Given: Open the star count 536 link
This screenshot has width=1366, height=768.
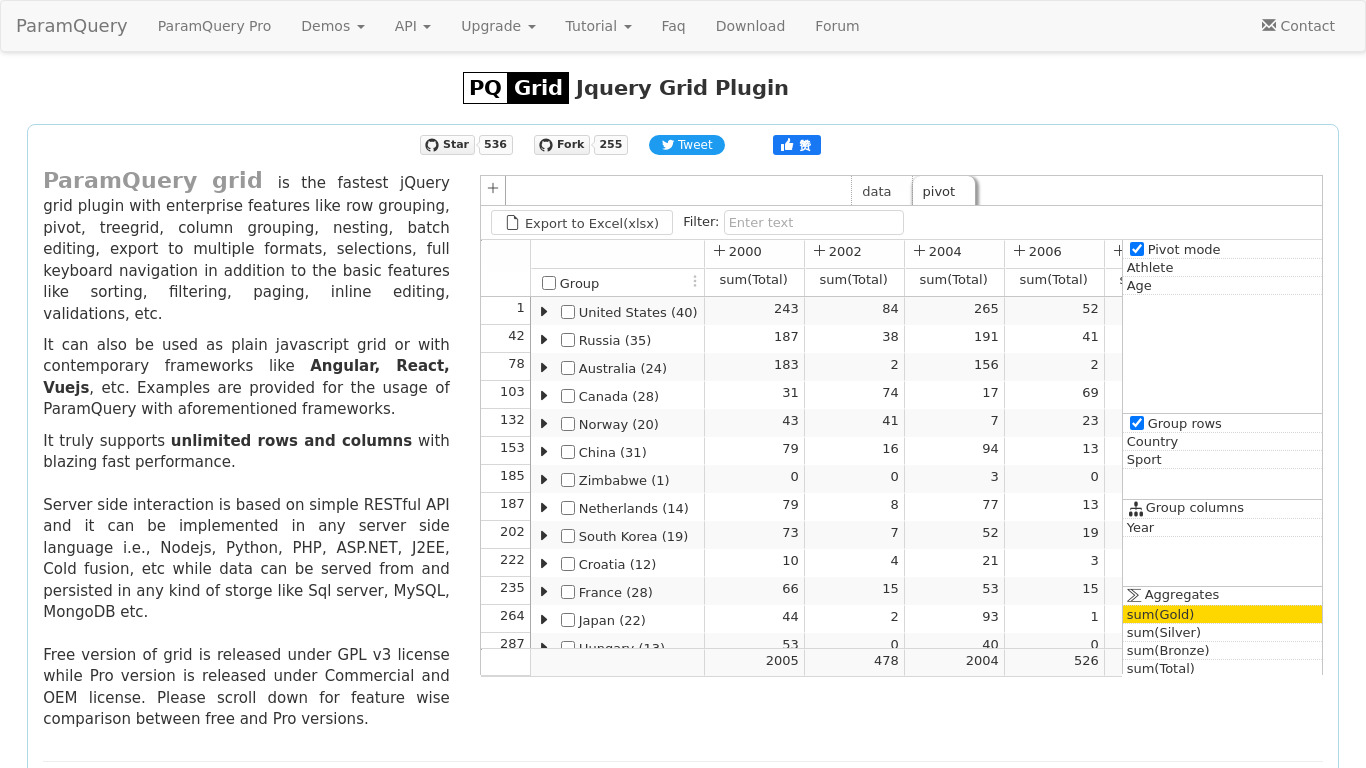Looking at the screenshot, I should point(496,145).
